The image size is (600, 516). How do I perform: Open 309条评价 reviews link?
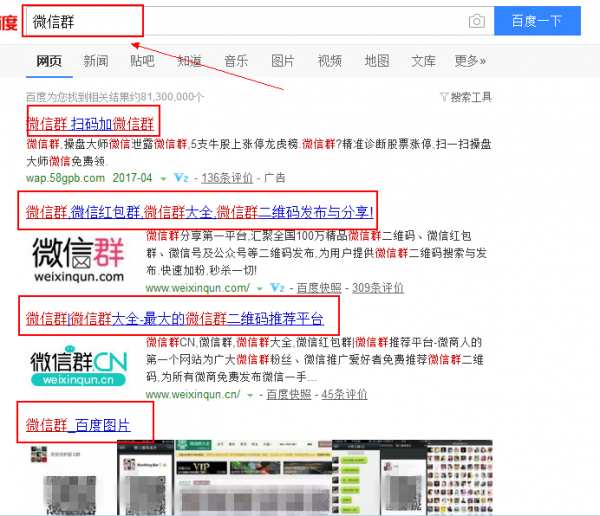(x=378, y=288)
